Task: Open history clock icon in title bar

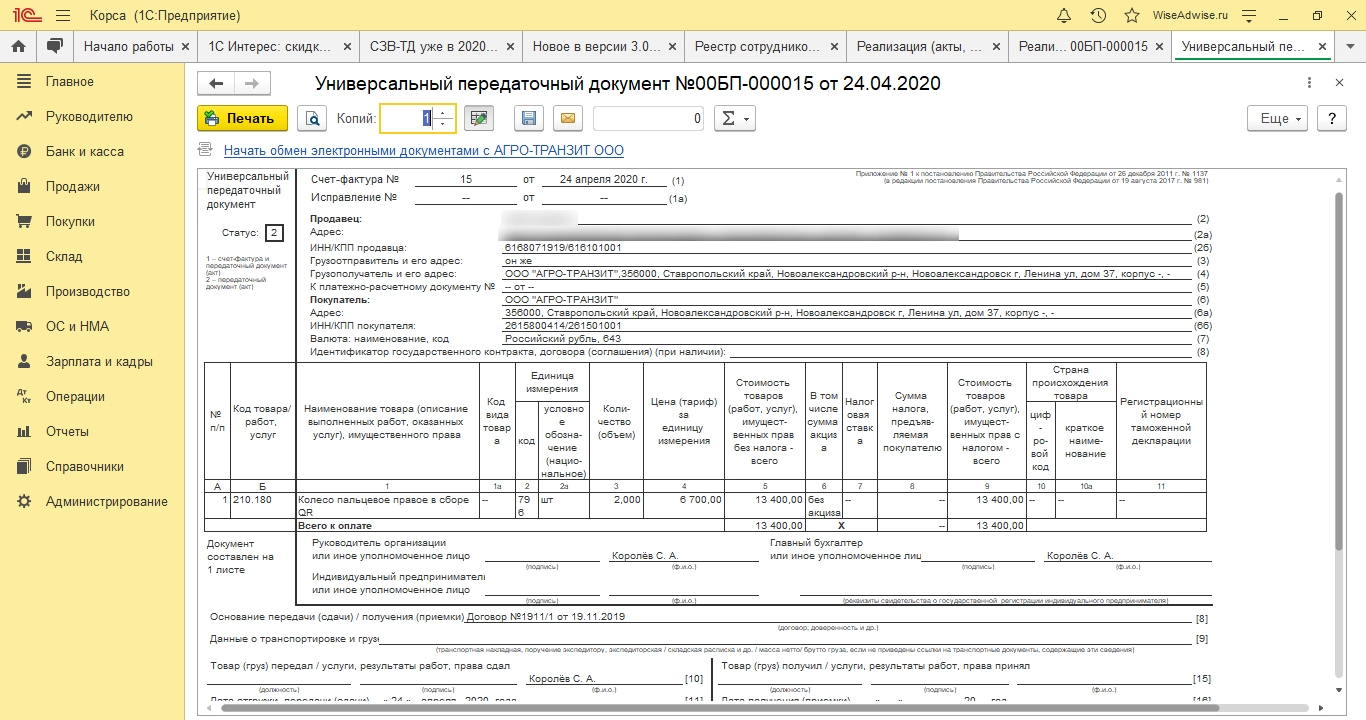Action: click(1098, 16)
